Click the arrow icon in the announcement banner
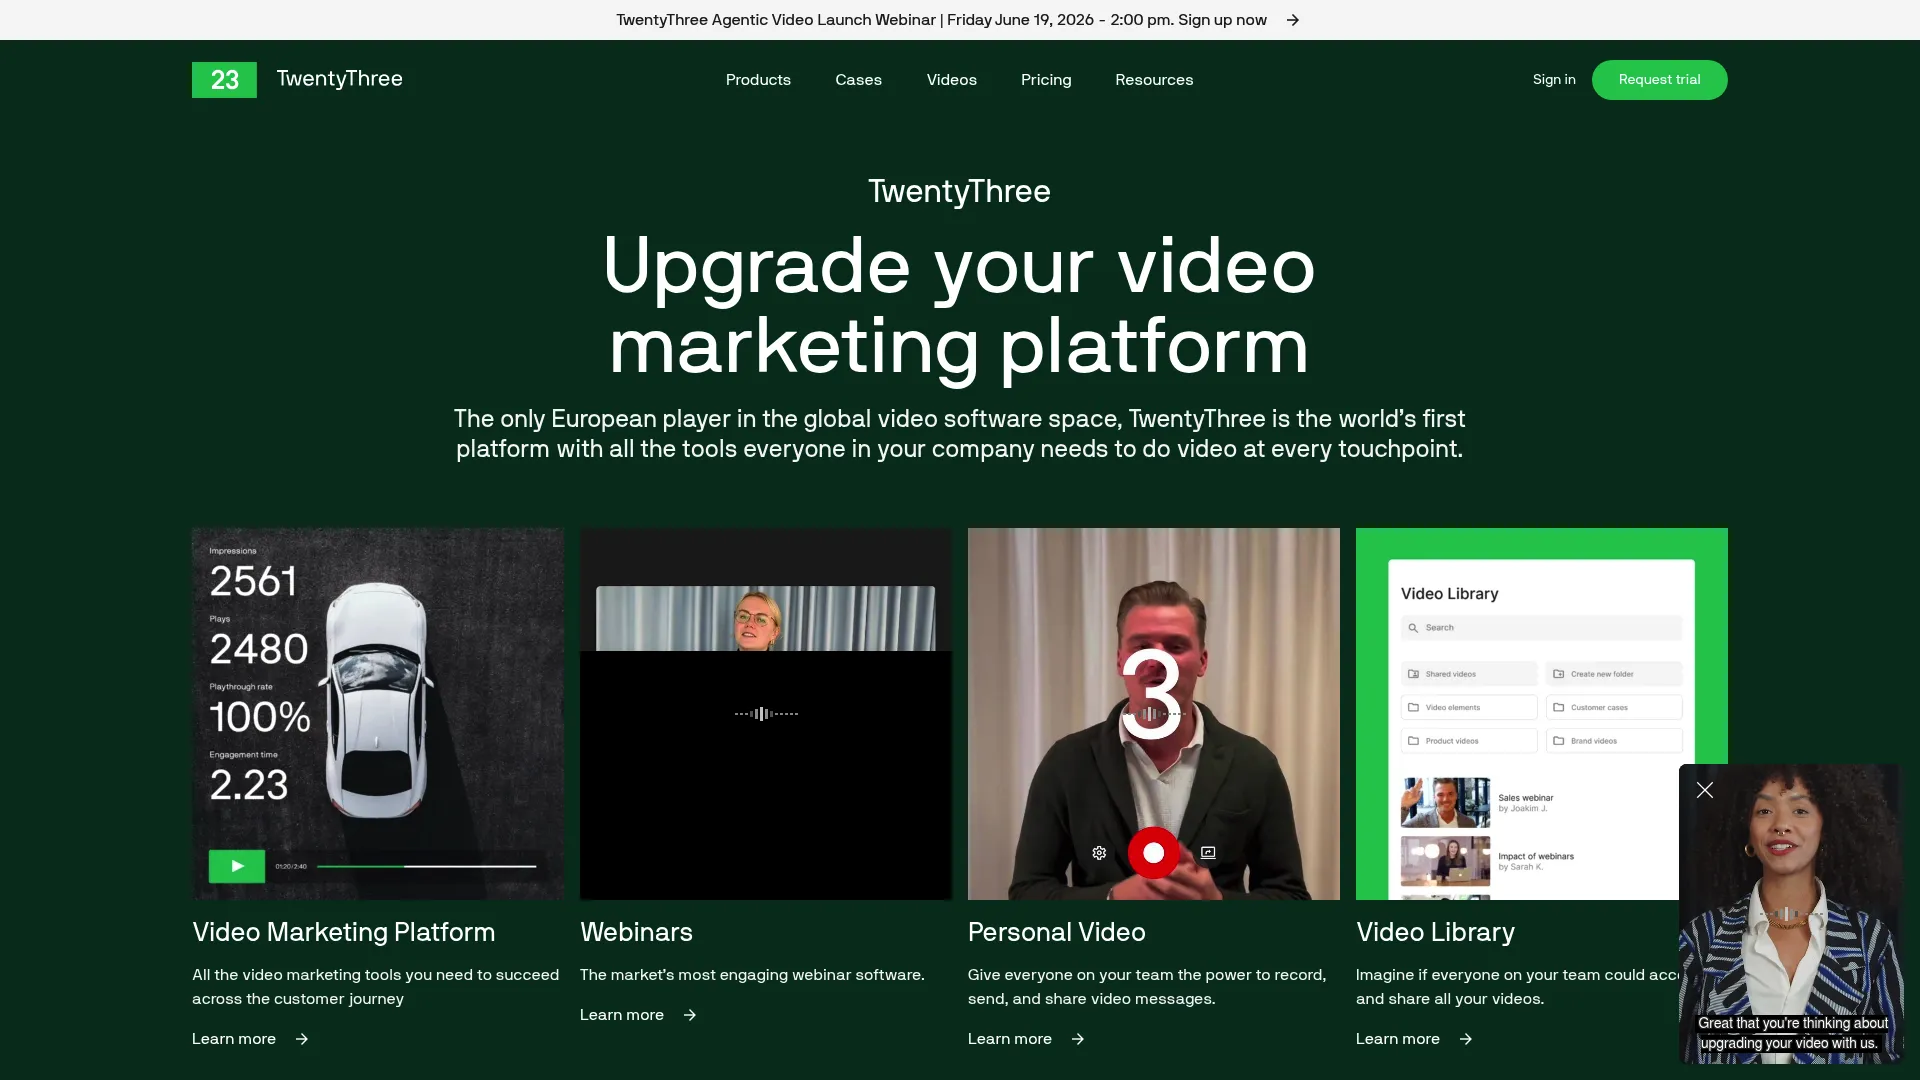Viewport: 1920px width, 1080px height. tap(1292, 20)
